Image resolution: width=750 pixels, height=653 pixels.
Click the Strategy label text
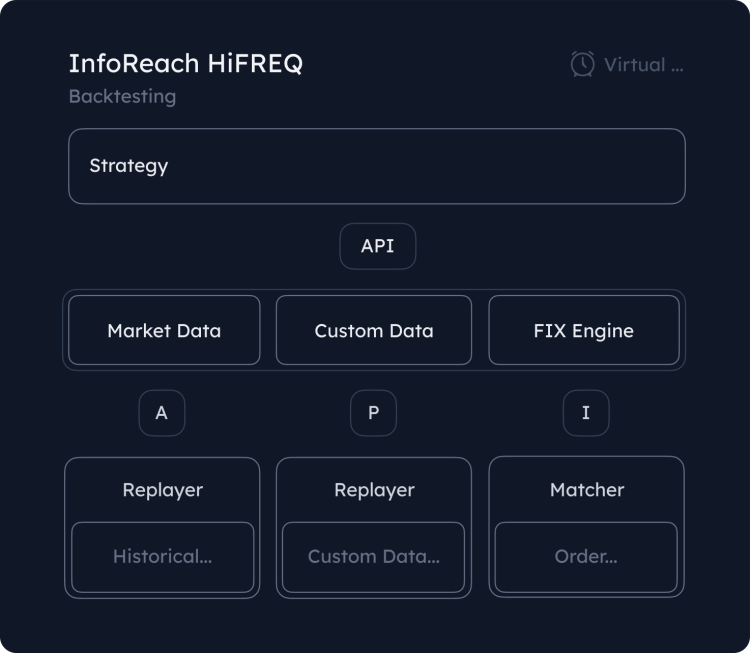[x=129, y=166]
